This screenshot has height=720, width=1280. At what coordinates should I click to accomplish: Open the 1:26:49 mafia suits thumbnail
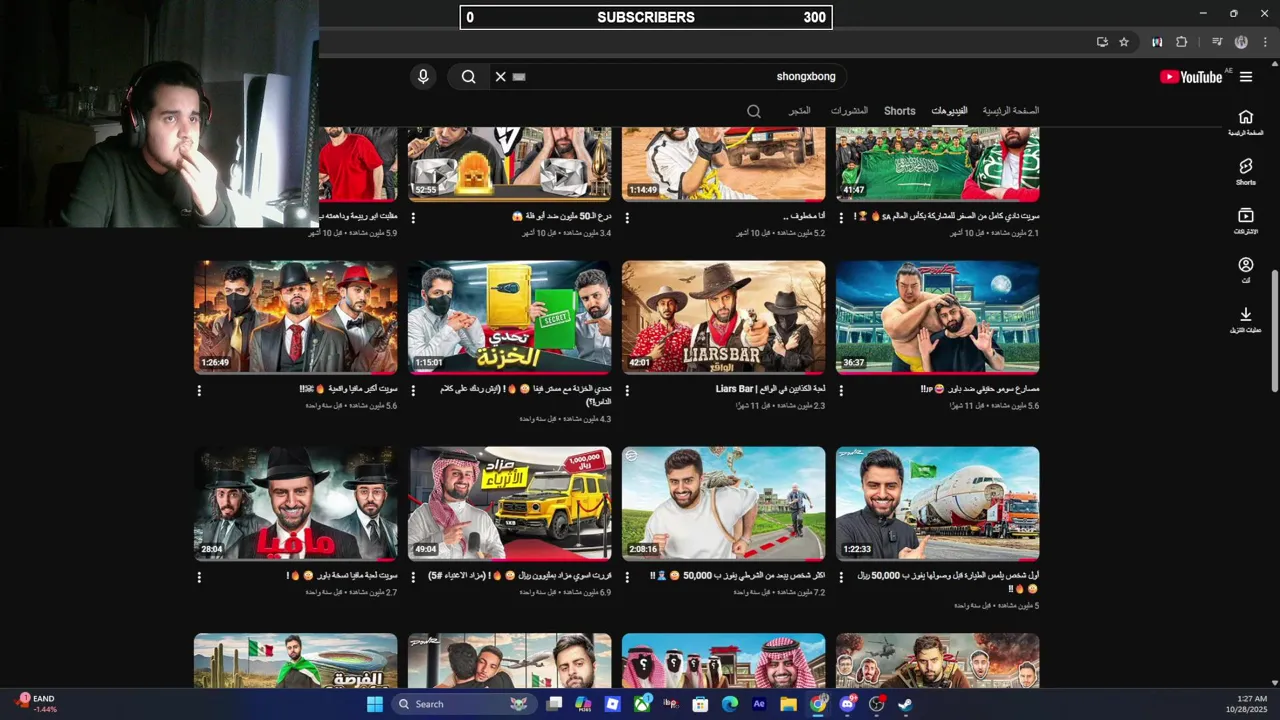(x=296, y=317)
